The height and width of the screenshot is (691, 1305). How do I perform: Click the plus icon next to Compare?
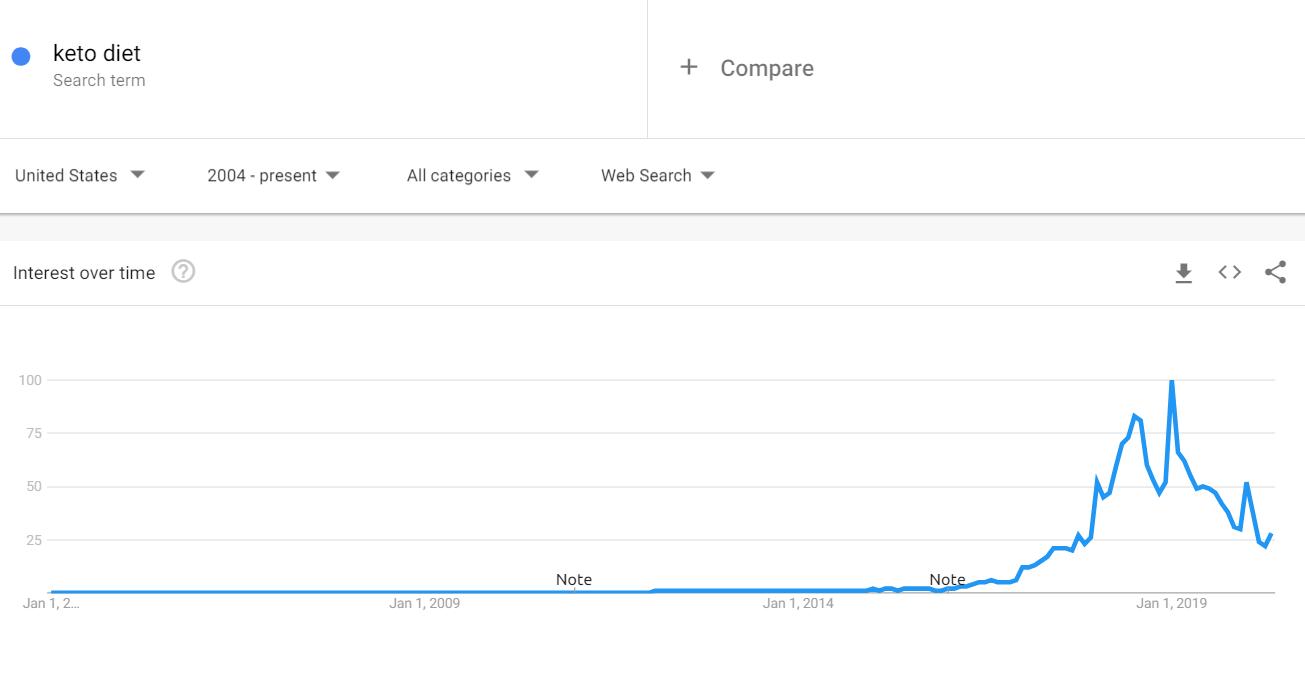click(x=688, y=67)
